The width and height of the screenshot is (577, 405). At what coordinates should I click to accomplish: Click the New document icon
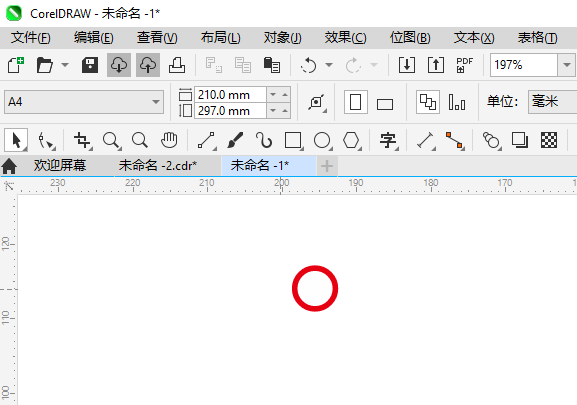[15, 65]
